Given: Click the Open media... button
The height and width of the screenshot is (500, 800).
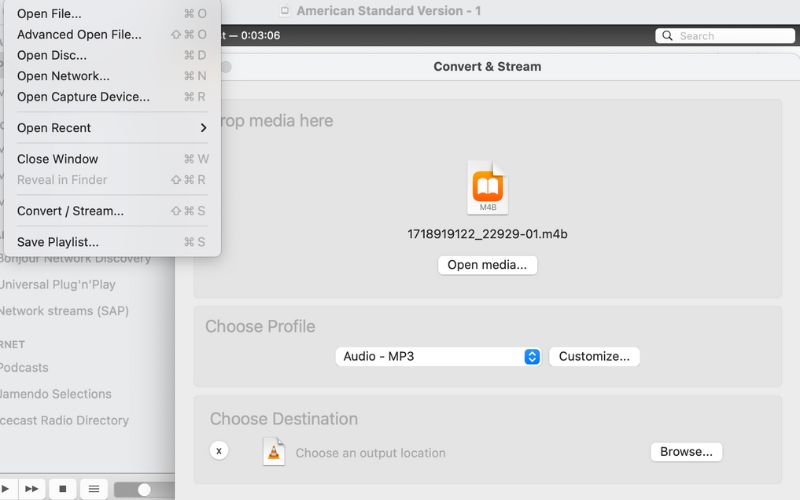Looking at the screenshot, I should (487, 265).
